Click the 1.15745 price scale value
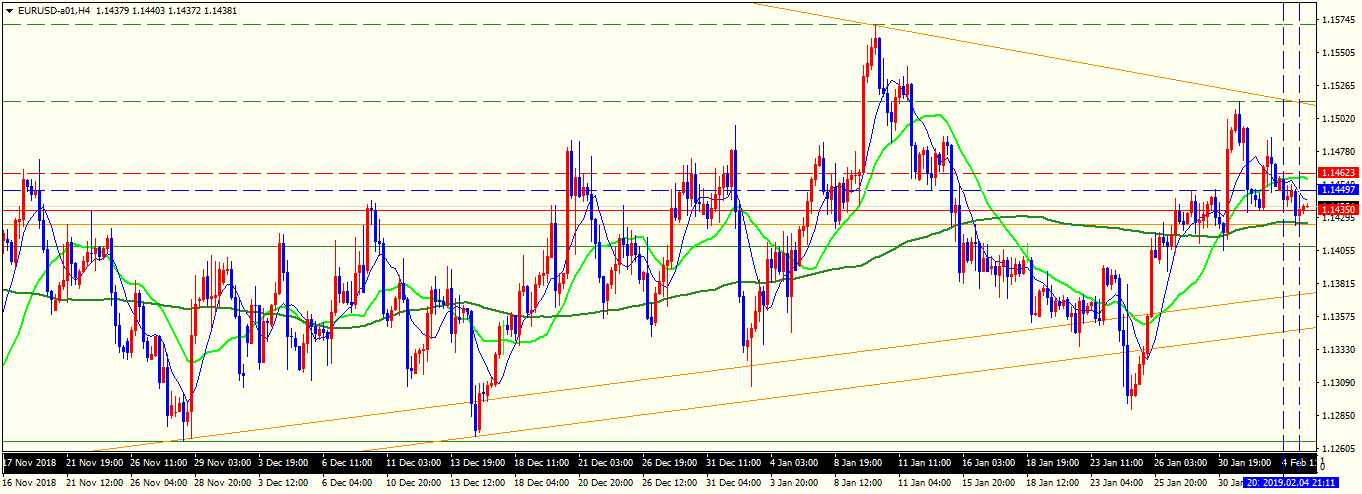This screenshot has width=1362, height=494. (x=1340, y=20)
